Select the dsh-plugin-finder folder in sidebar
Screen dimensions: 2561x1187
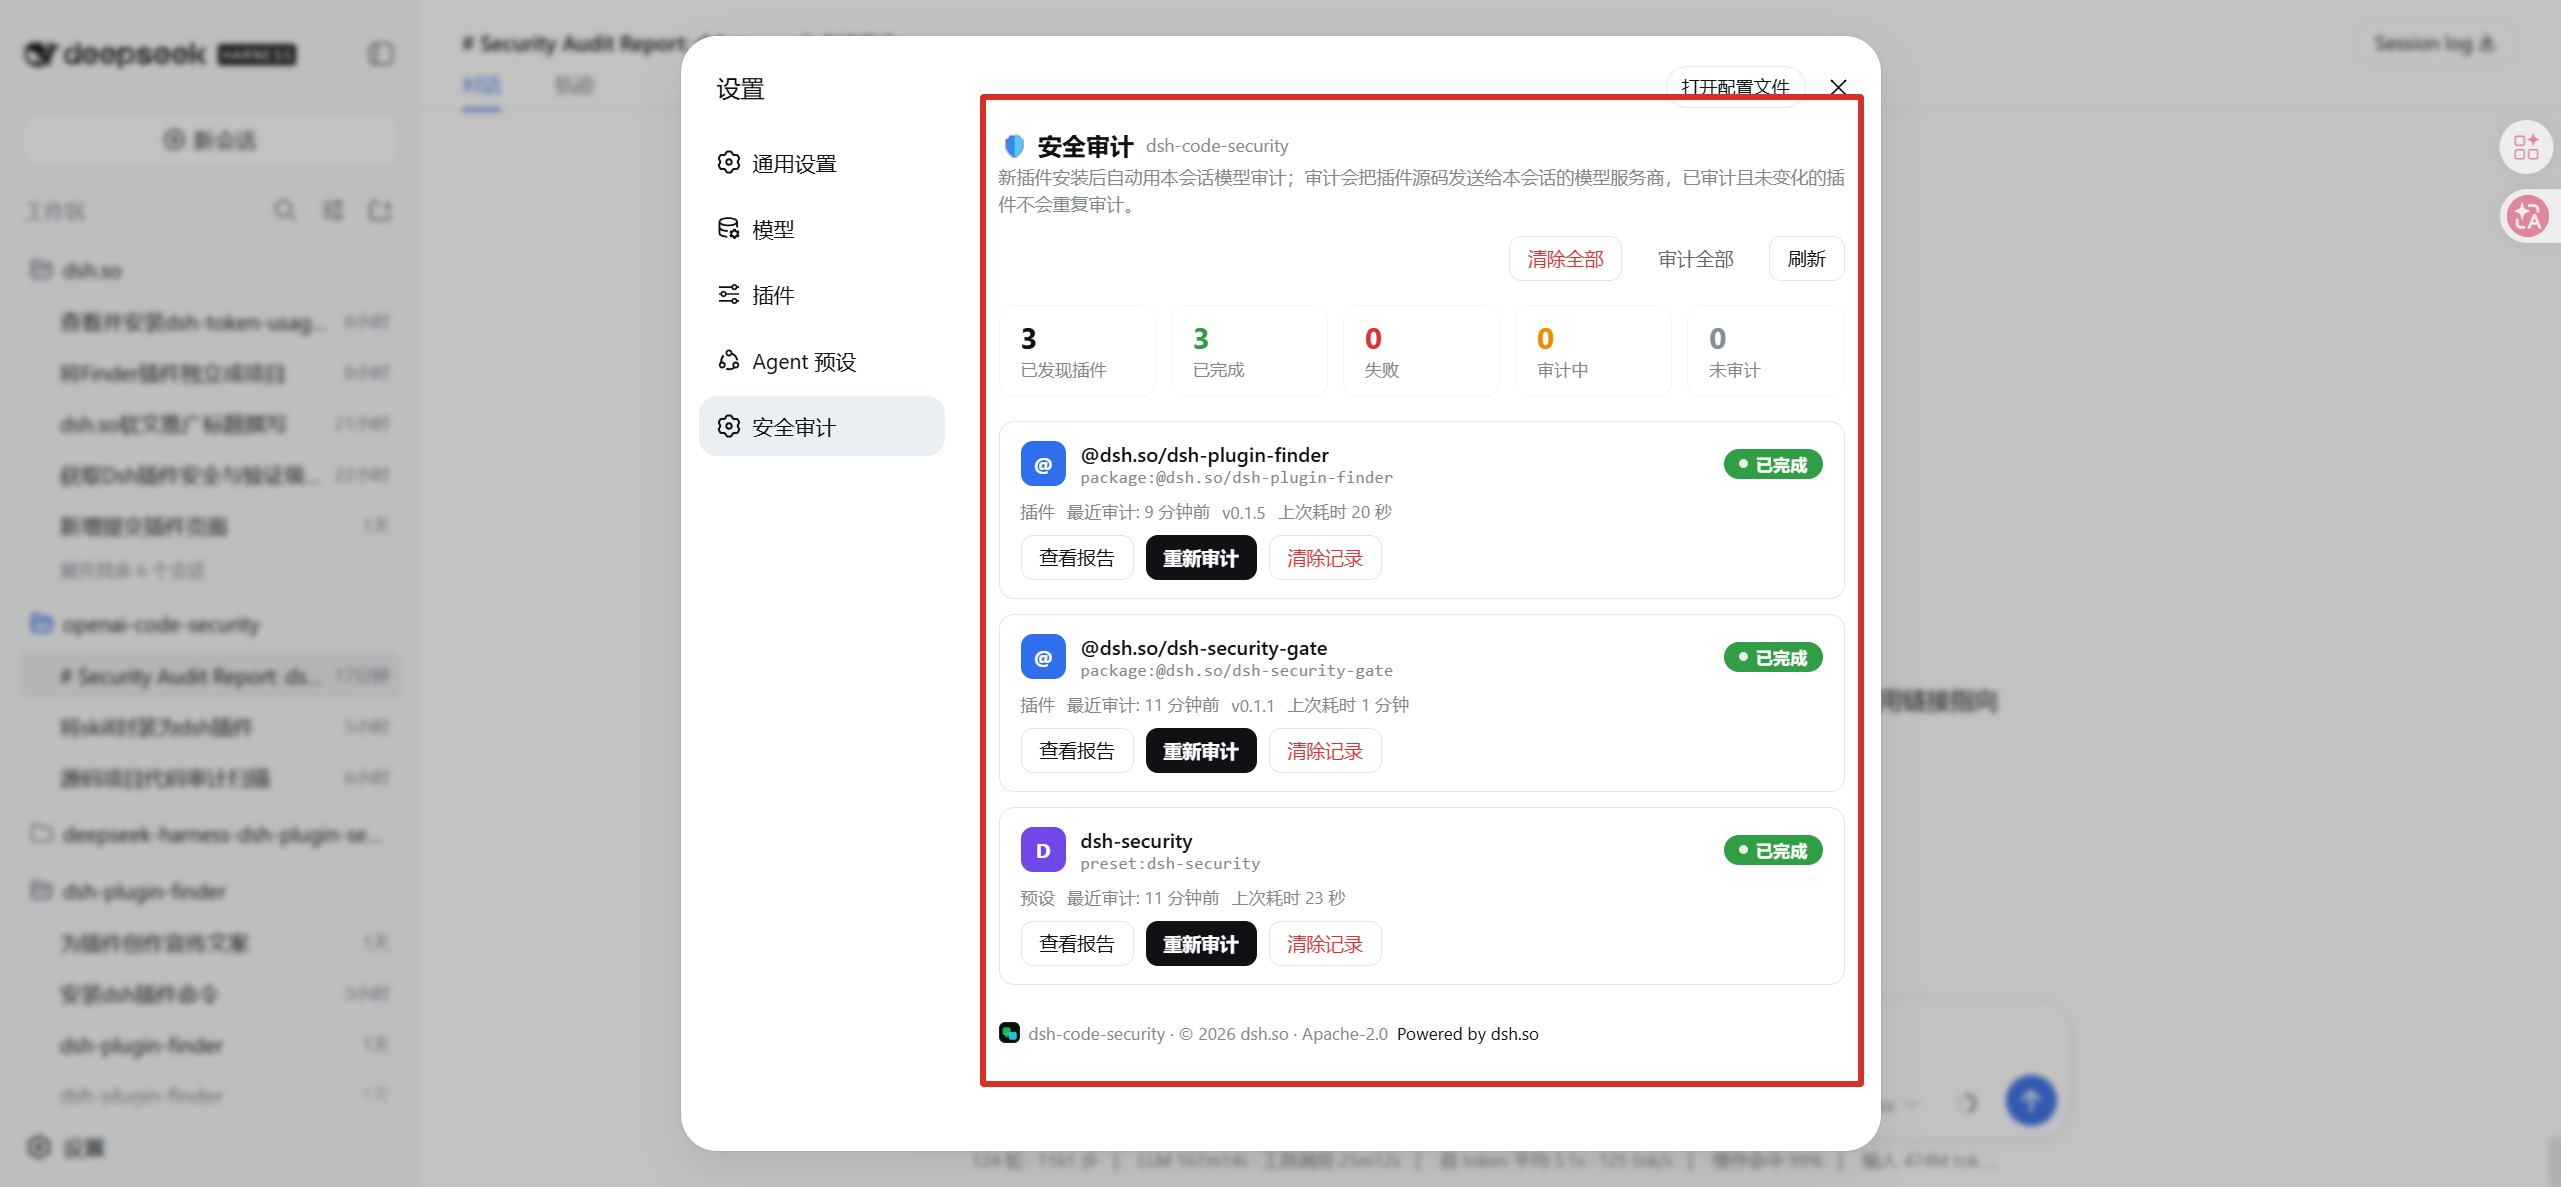[x=210, y=891]
